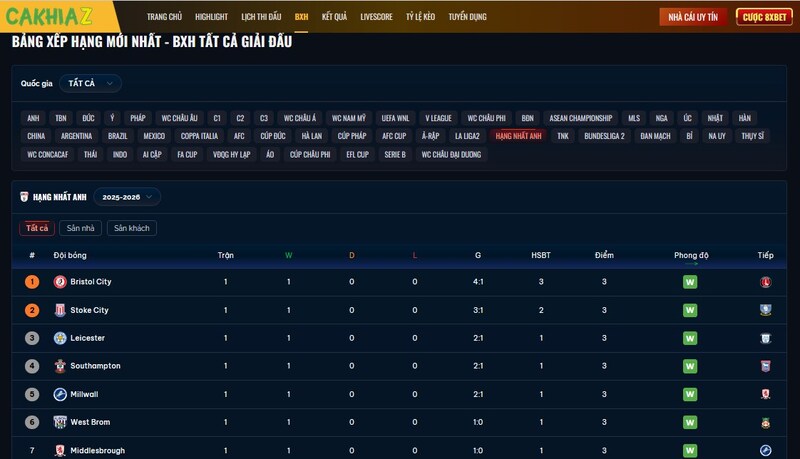
Task: Click the Điểm column header
Action: tap(604, 255)
